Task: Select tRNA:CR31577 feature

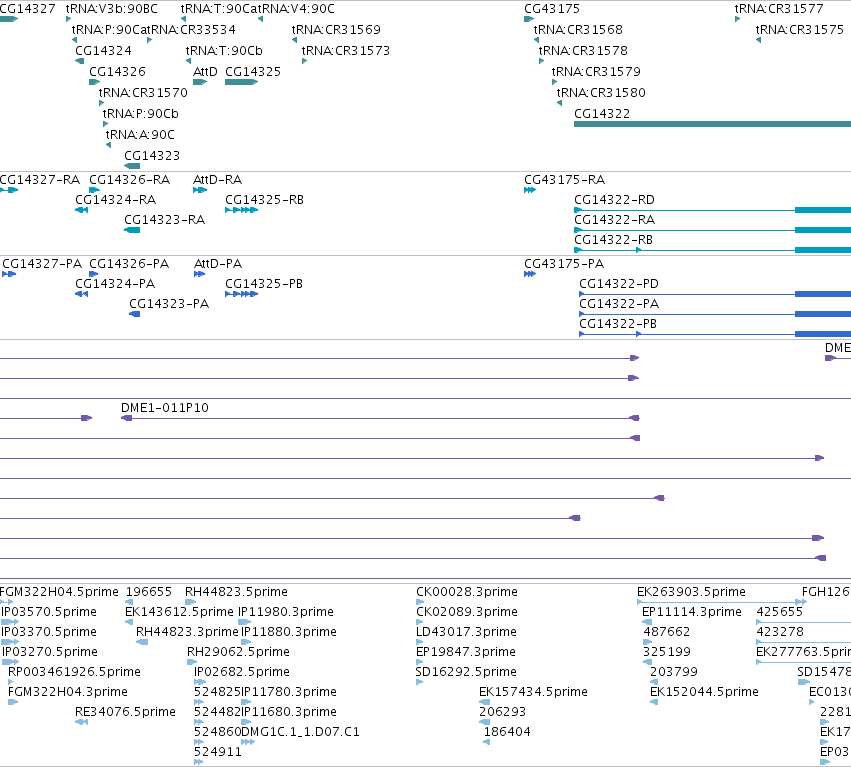Action: click(x=737, y=20)
